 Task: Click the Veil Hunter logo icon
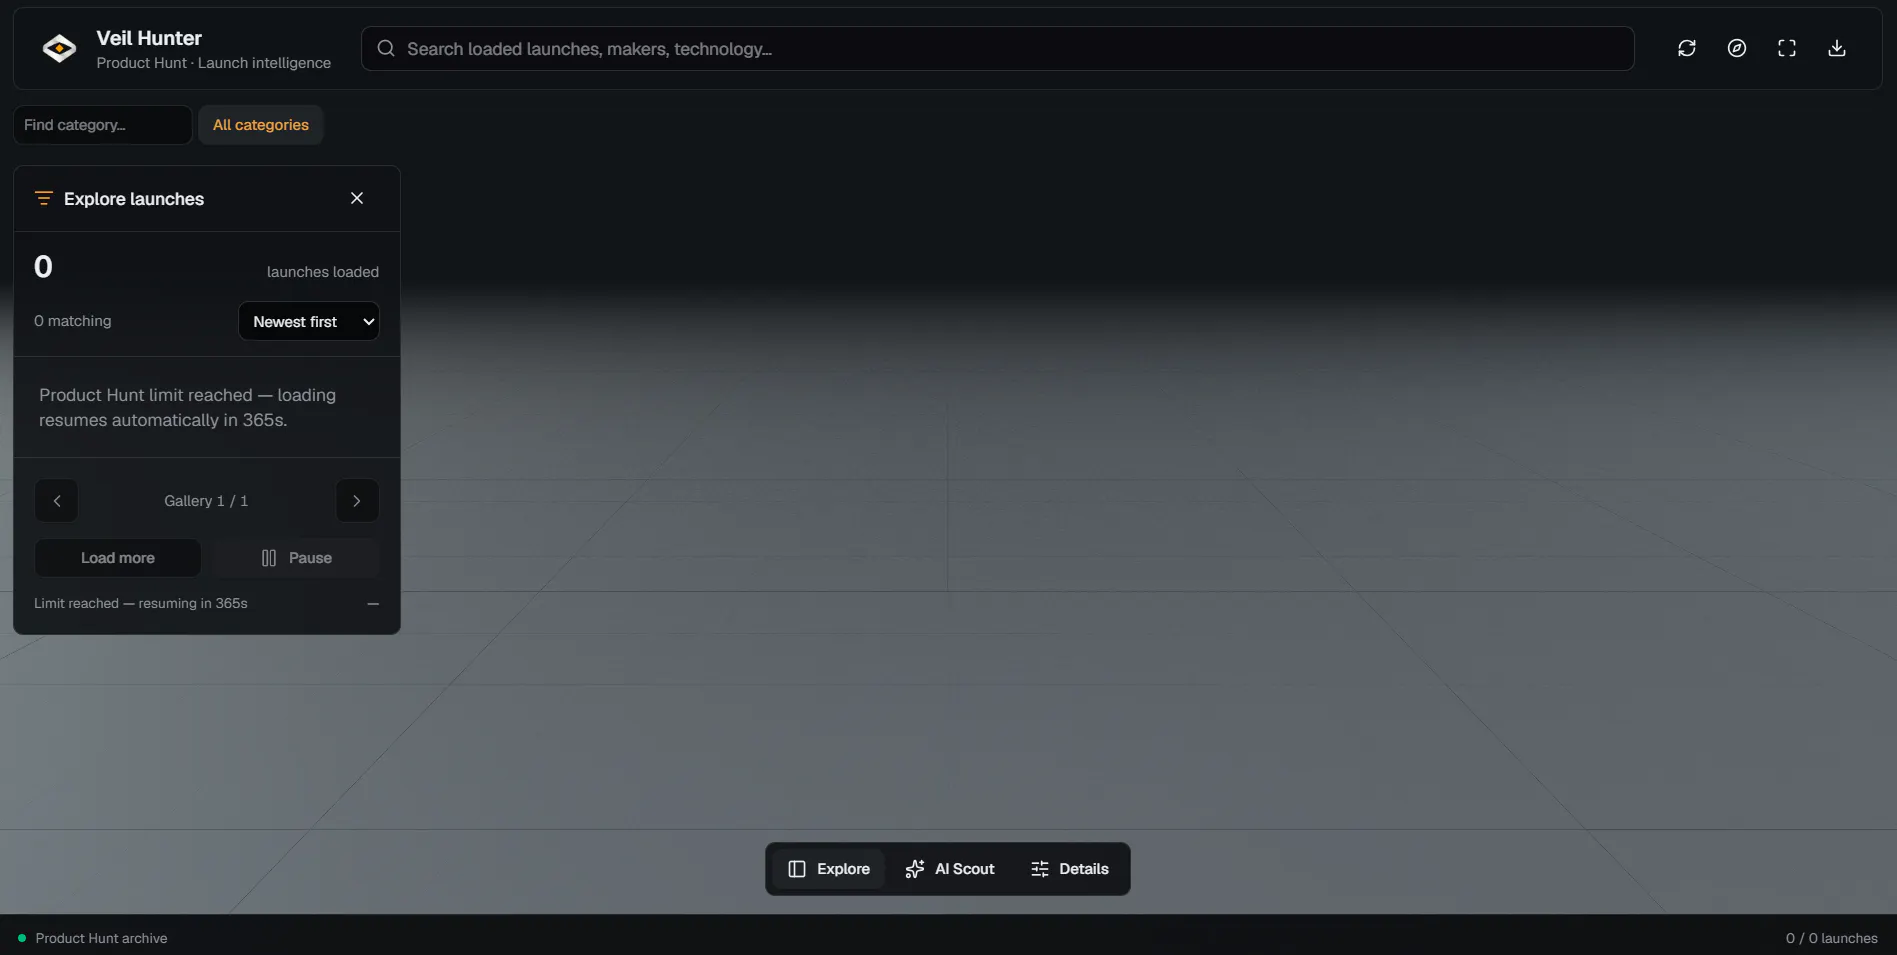pos(59,48)
